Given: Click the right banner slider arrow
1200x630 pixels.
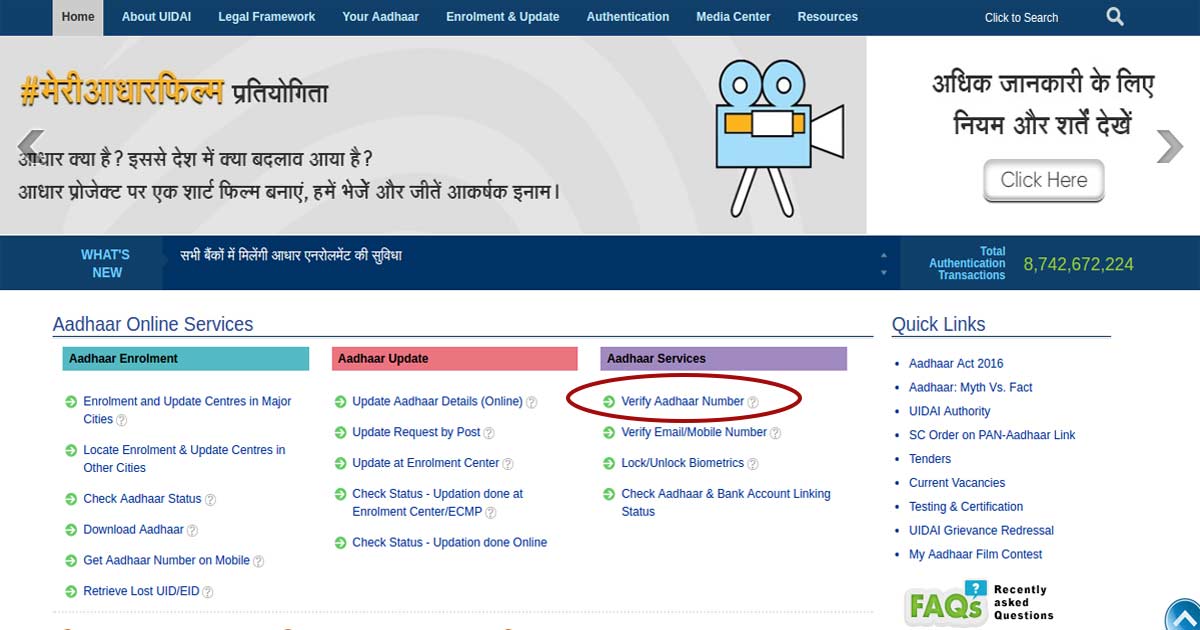Looking at the screenshot, I should click(x=1169, y=146).
